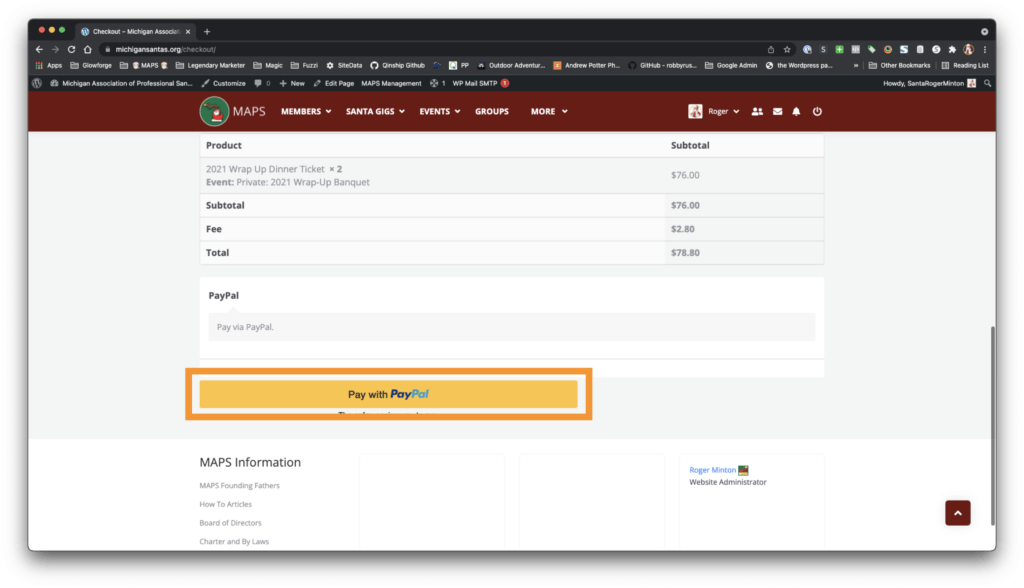Click New in the WordPress admin bar
Viewport: 1024px width, 588px height.
tap(292, 84)
